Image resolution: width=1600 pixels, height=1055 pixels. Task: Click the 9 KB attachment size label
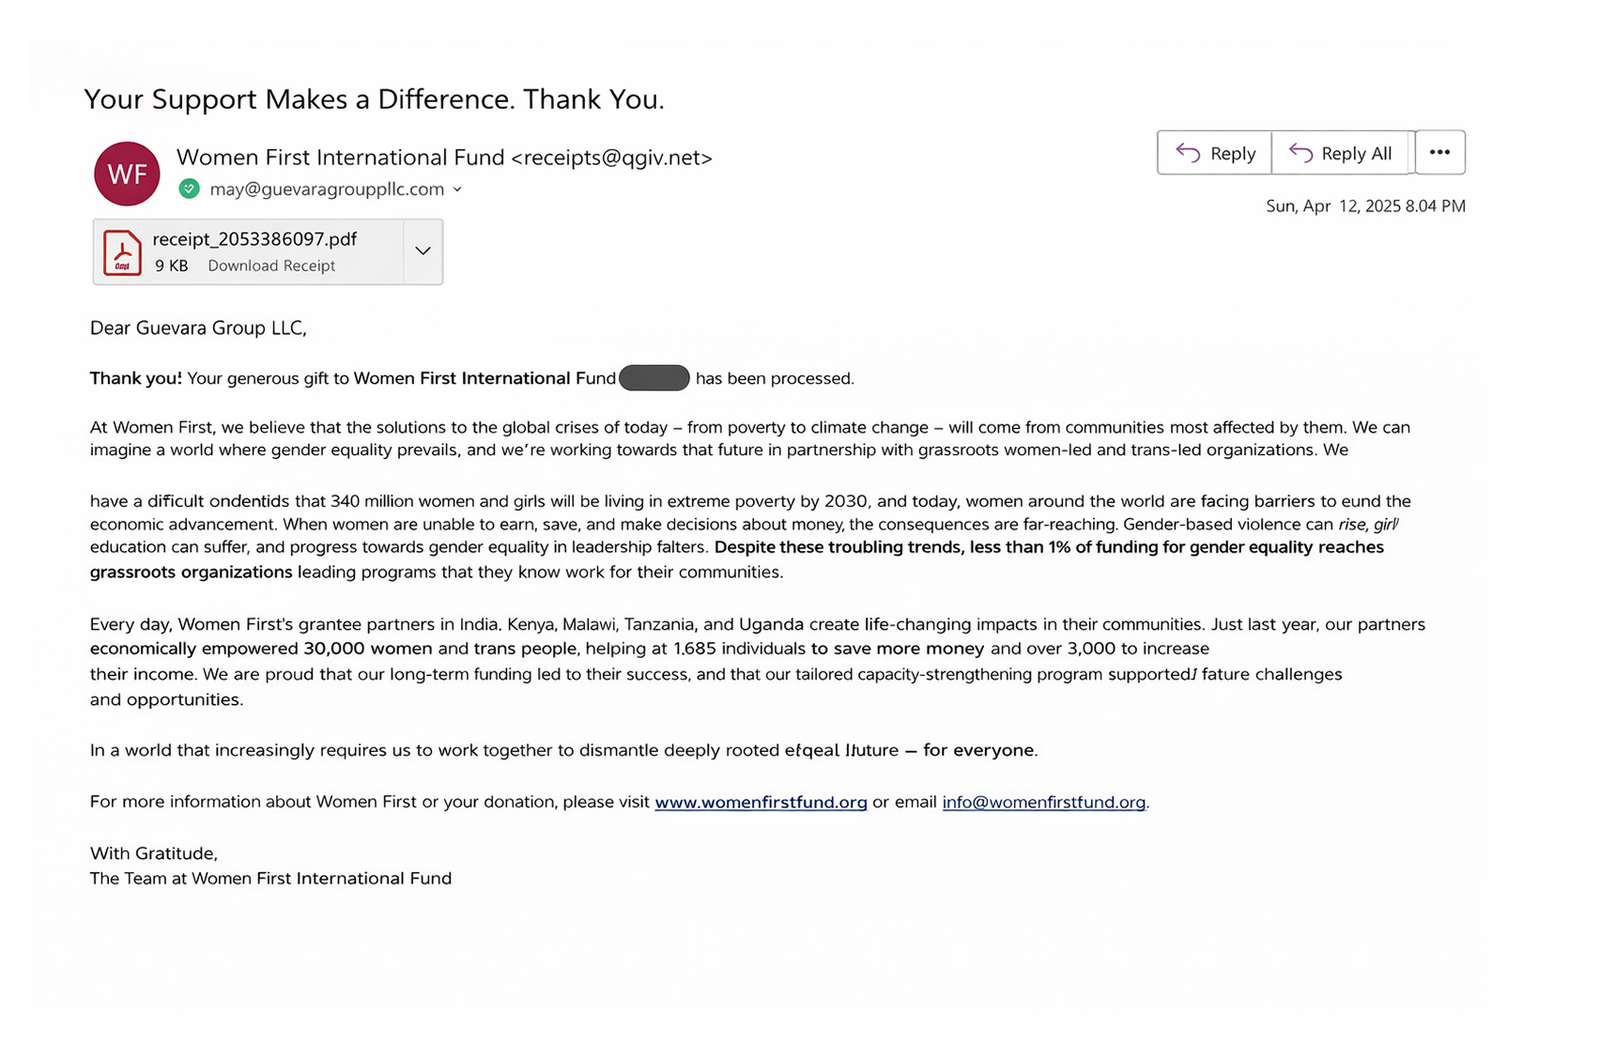tap(171, 266)
